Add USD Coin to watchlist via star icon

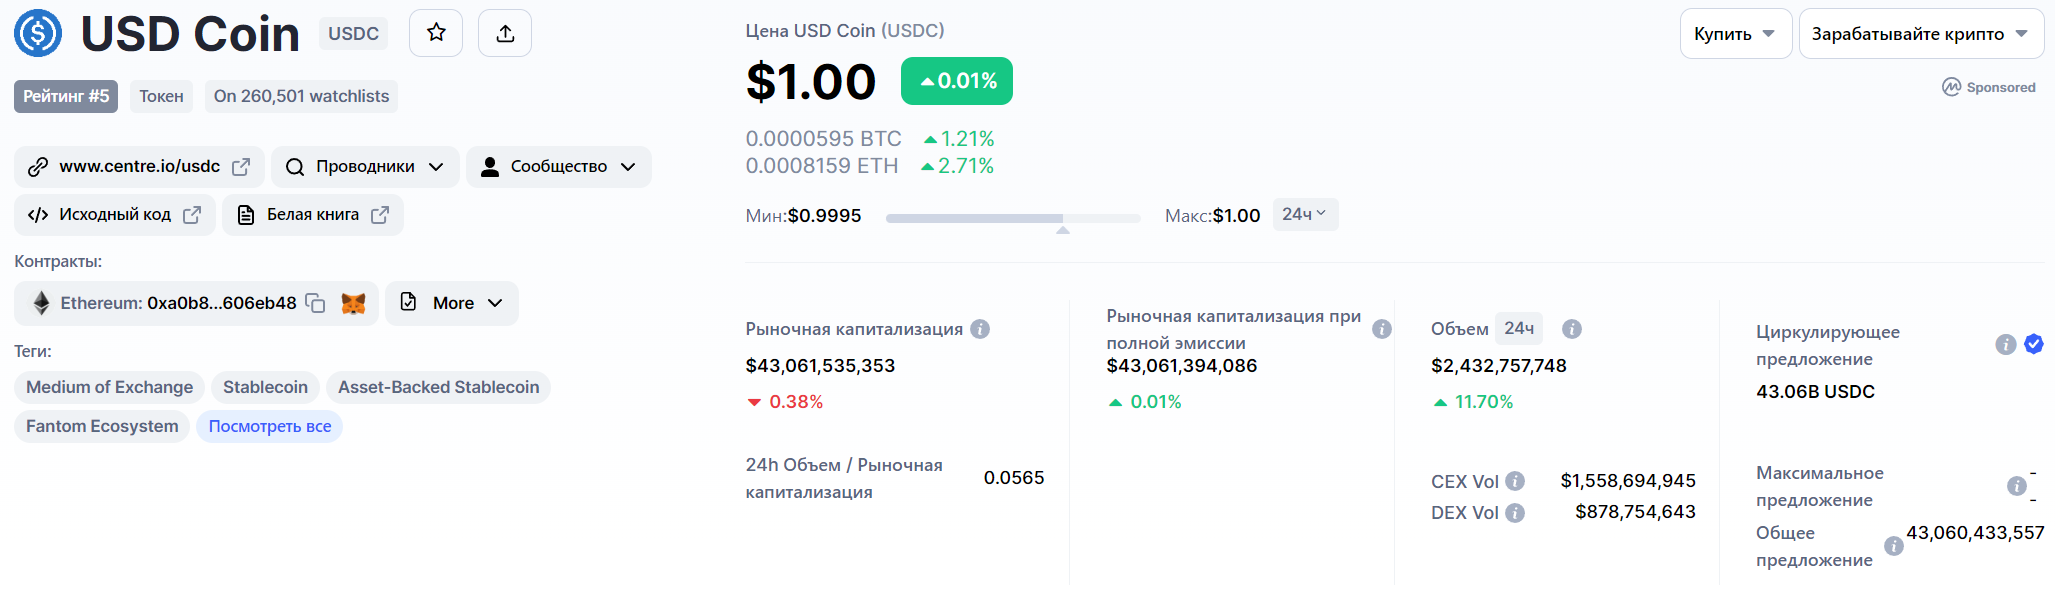pyautogui.click(x=435, y=32)
